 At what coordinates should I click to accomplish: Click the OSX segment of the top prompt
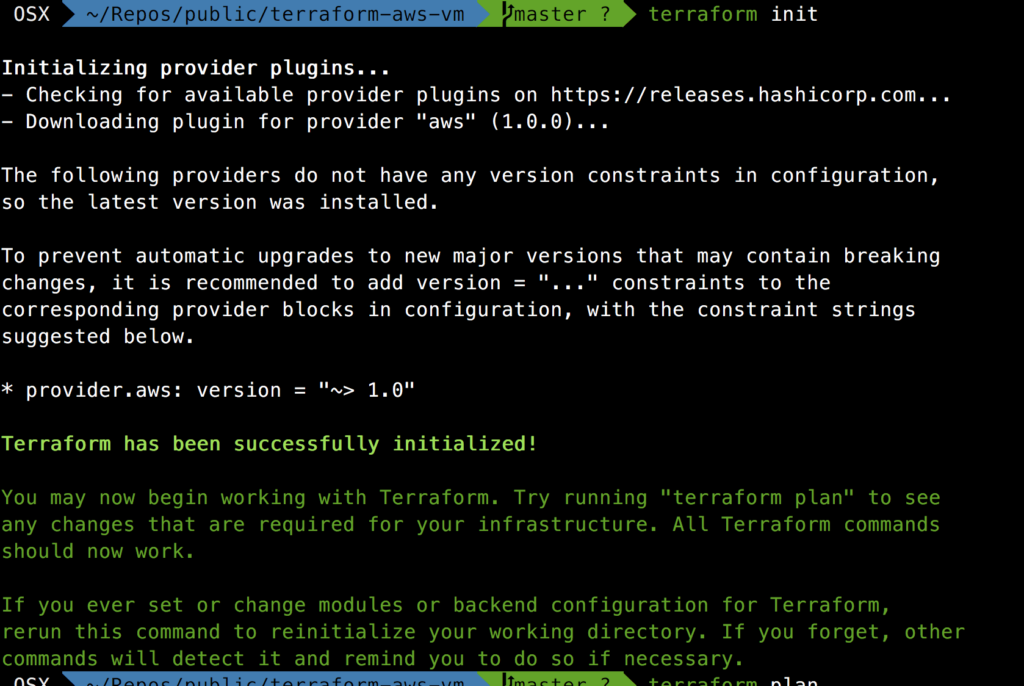click(31, 14)
